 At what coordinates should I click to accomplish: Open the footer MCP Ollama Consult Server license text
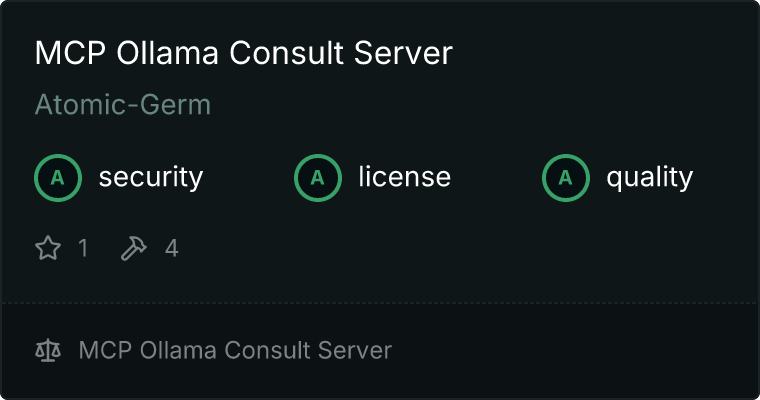pyautogui.click(x=235, y=350)
